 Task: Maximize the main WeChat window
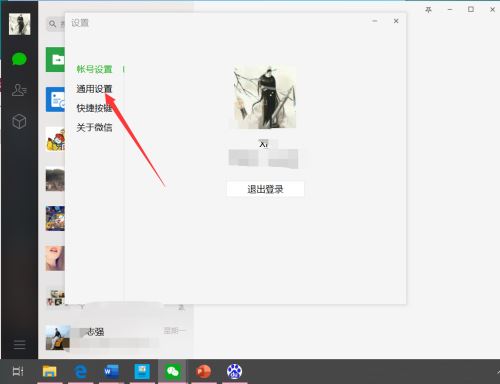[x=471, y=10]
